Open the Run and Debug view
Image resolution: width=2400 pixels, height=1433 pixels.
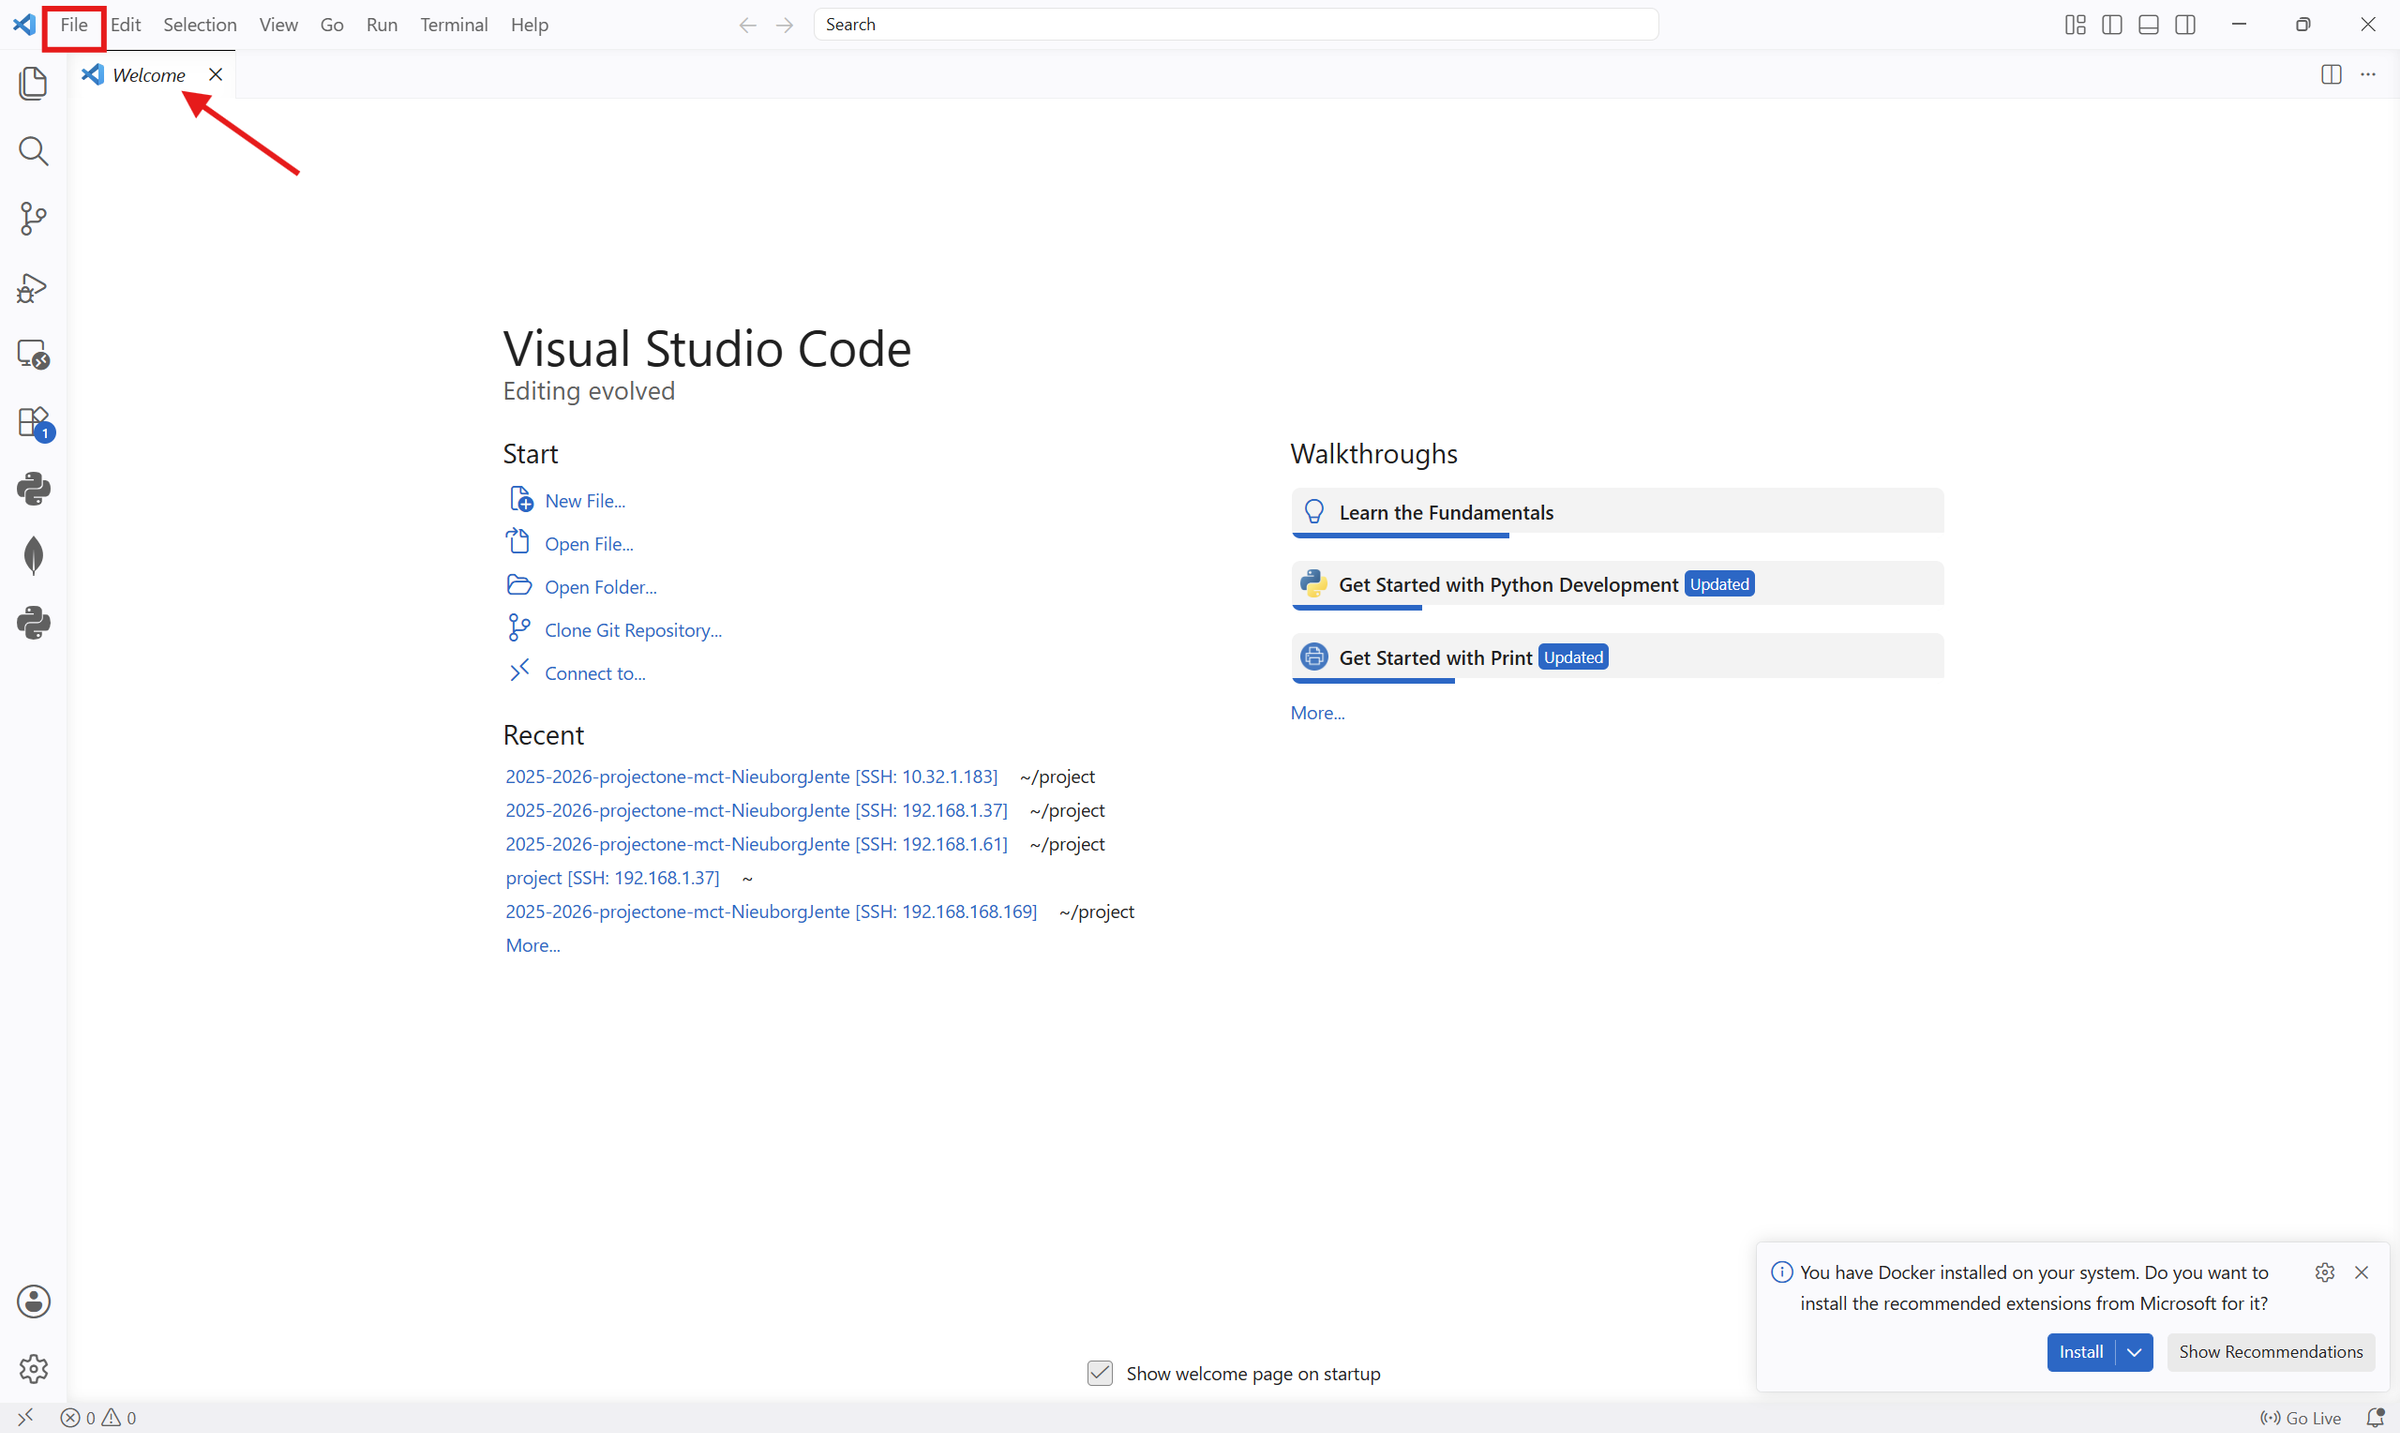pyautogui.click(x=33, y=288)
